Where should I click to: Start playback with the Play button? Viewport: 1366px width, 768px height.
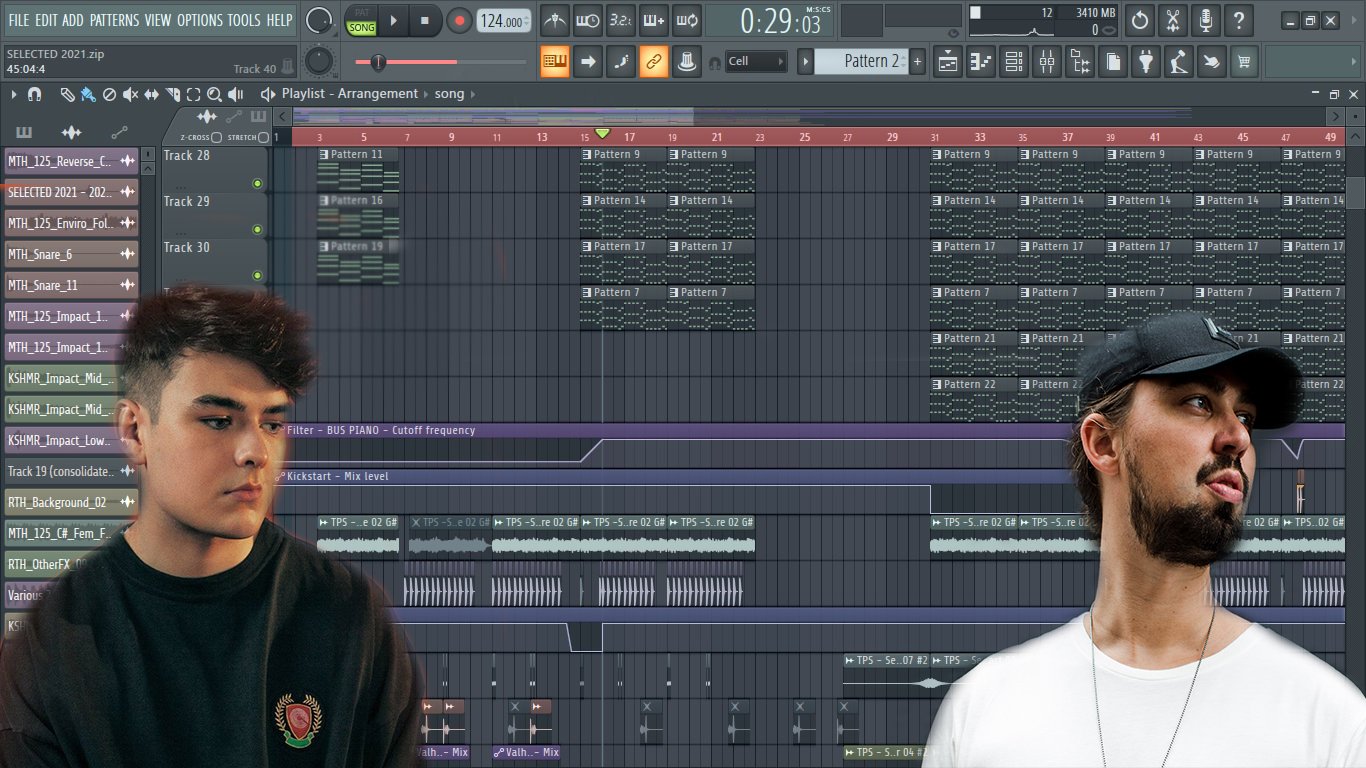(x=393, y=20)
